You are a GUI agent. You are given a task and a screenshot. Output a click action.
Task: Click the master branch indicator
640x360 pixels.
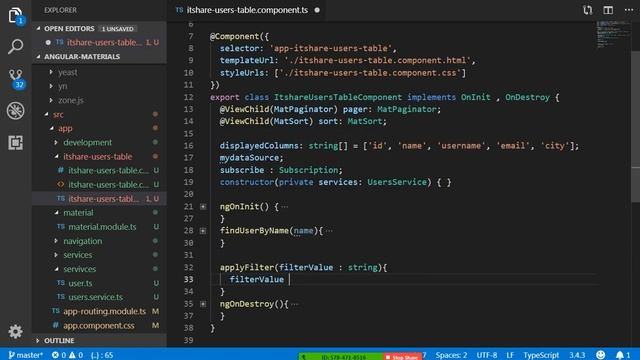25,355
